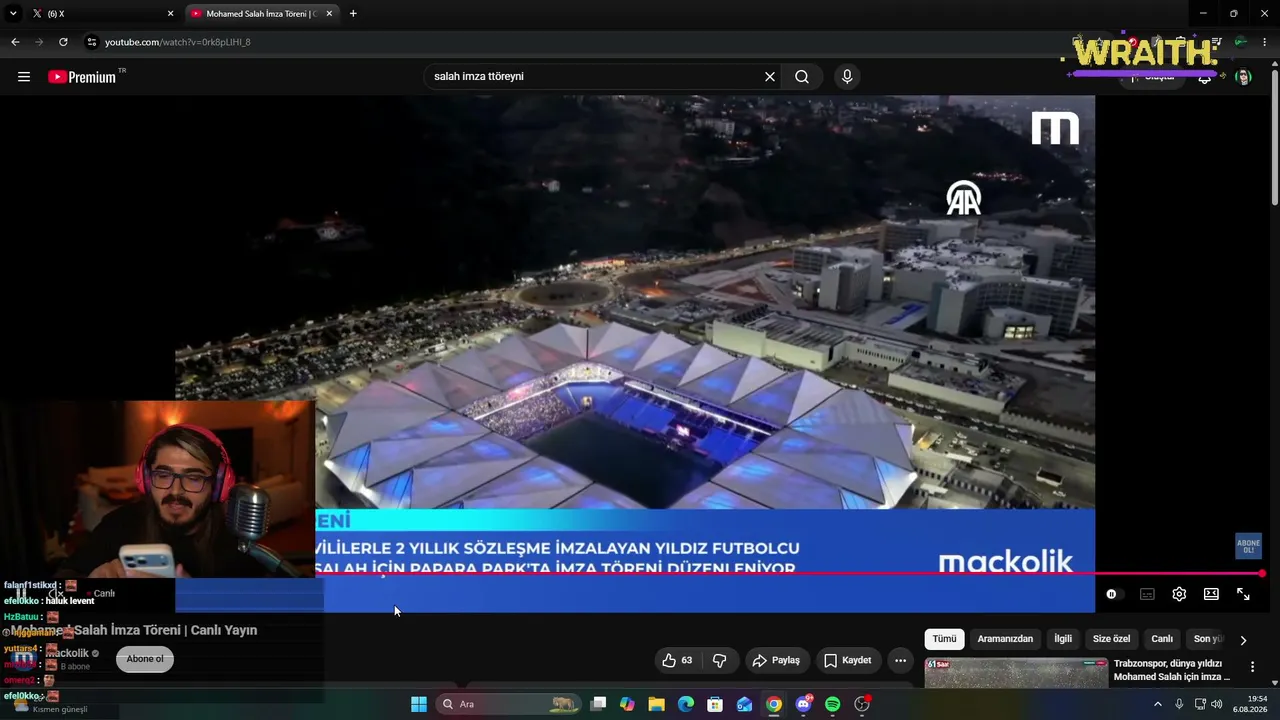Show more filter chips with the arrow
1280x720 pixels.
[x=1243, y=640]
